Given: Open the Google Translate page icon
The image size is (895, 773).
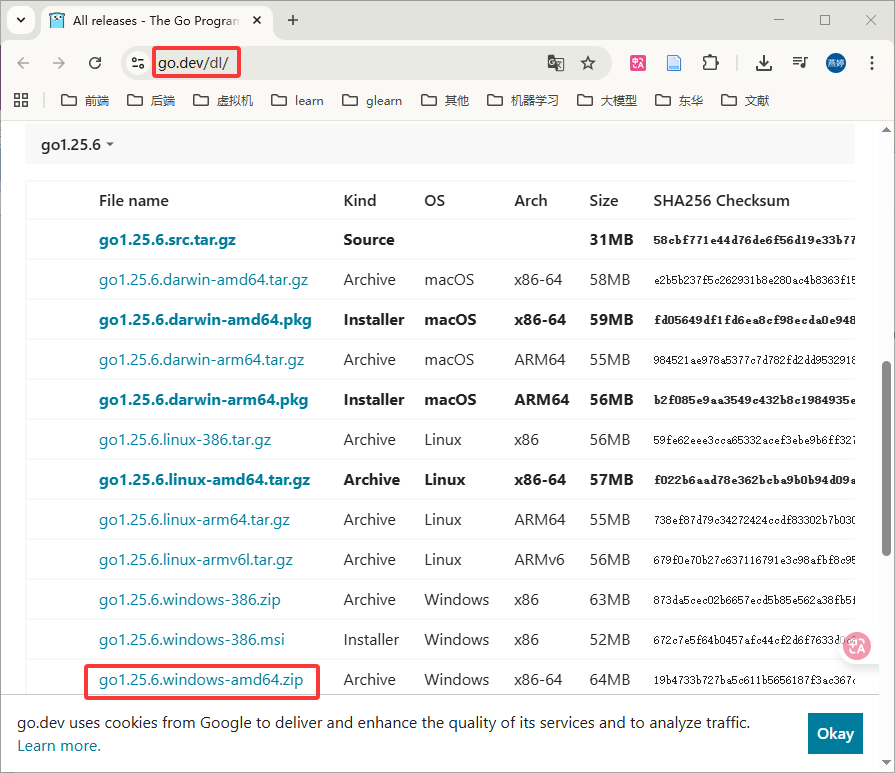Looking at the screenshot, I should click(556, 63).
